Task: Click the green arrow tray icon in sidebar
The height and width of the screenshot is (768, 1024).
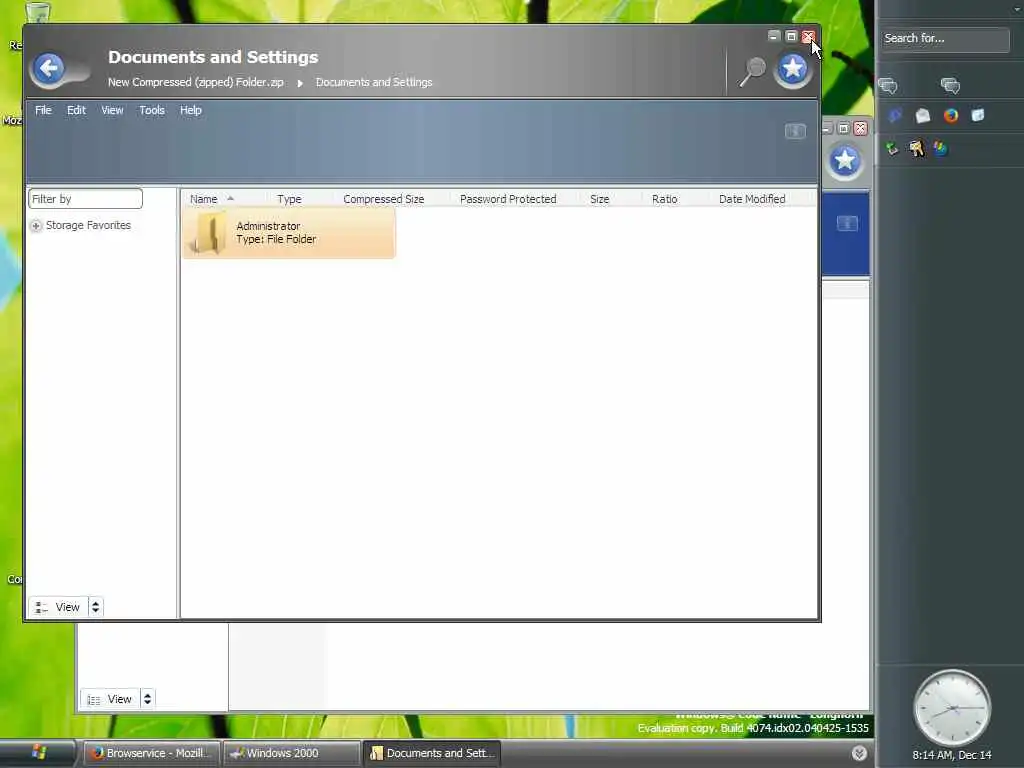Action: click(x=892, y=149)
